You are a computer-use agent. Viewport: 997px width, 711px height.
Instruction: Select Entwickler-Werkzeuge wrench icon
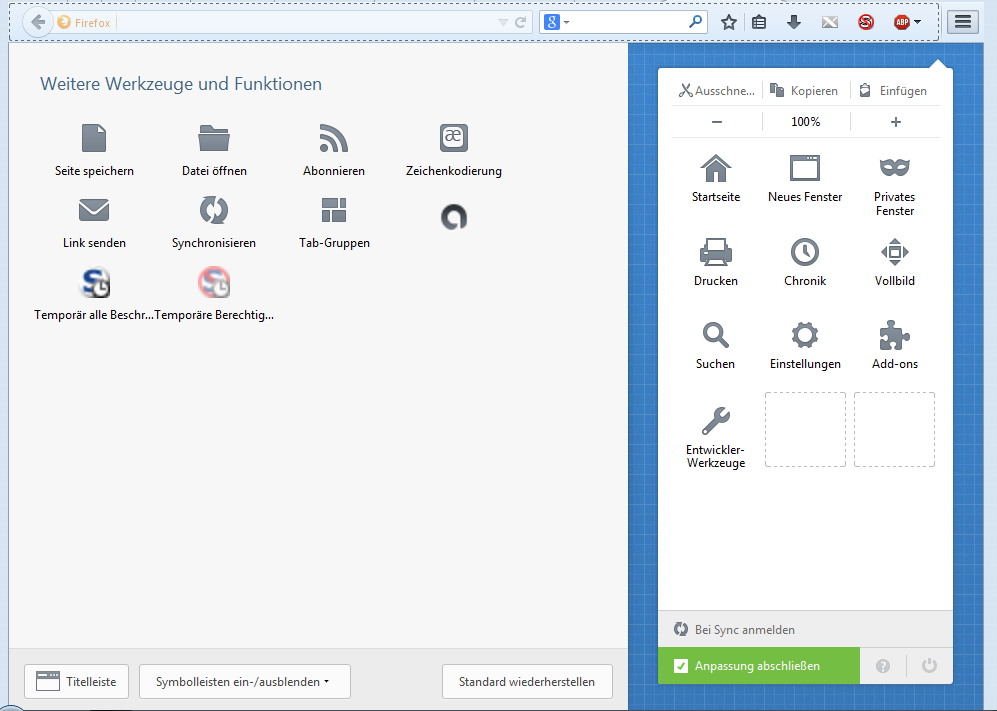(x=716, y=420)
